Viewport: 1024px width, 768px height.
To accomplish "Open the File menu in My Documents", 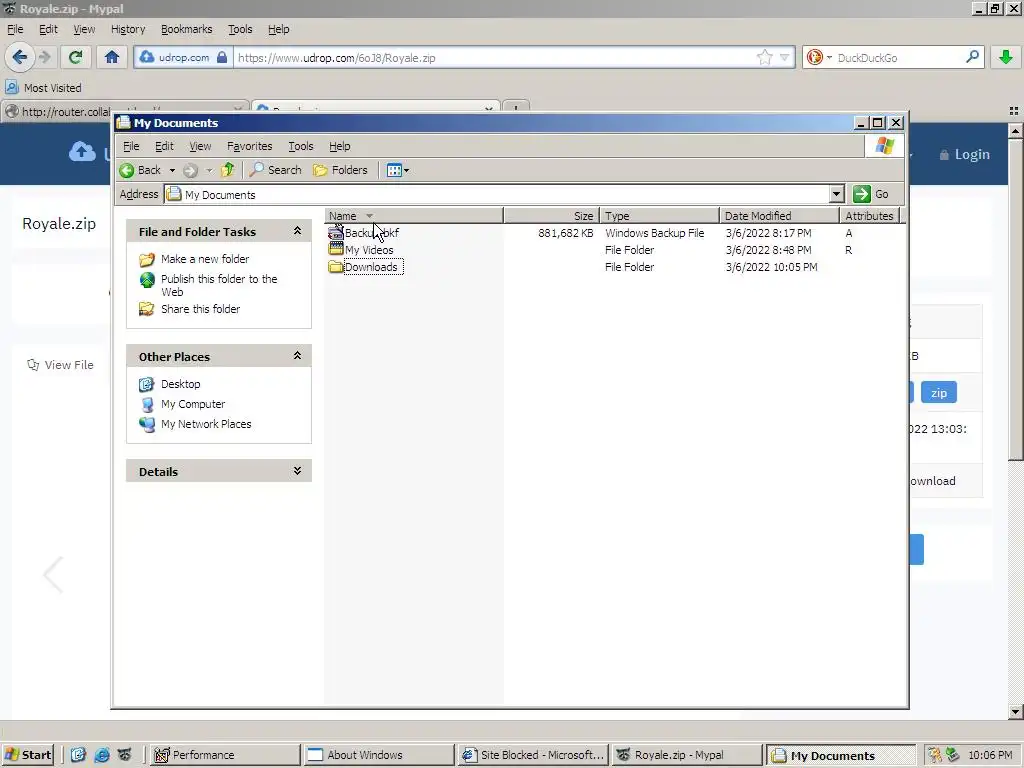I will tap(131, 146).
